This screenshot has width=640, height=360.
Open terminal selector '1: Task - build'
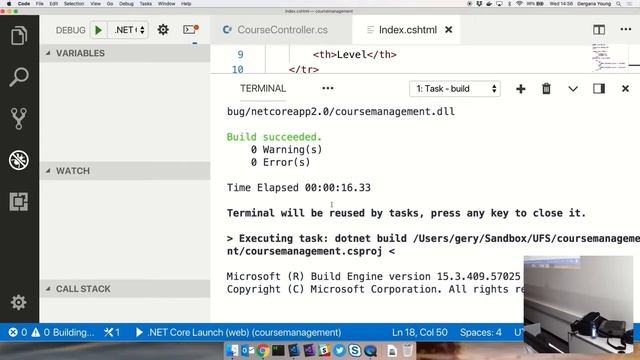click(x=455, y=89)
